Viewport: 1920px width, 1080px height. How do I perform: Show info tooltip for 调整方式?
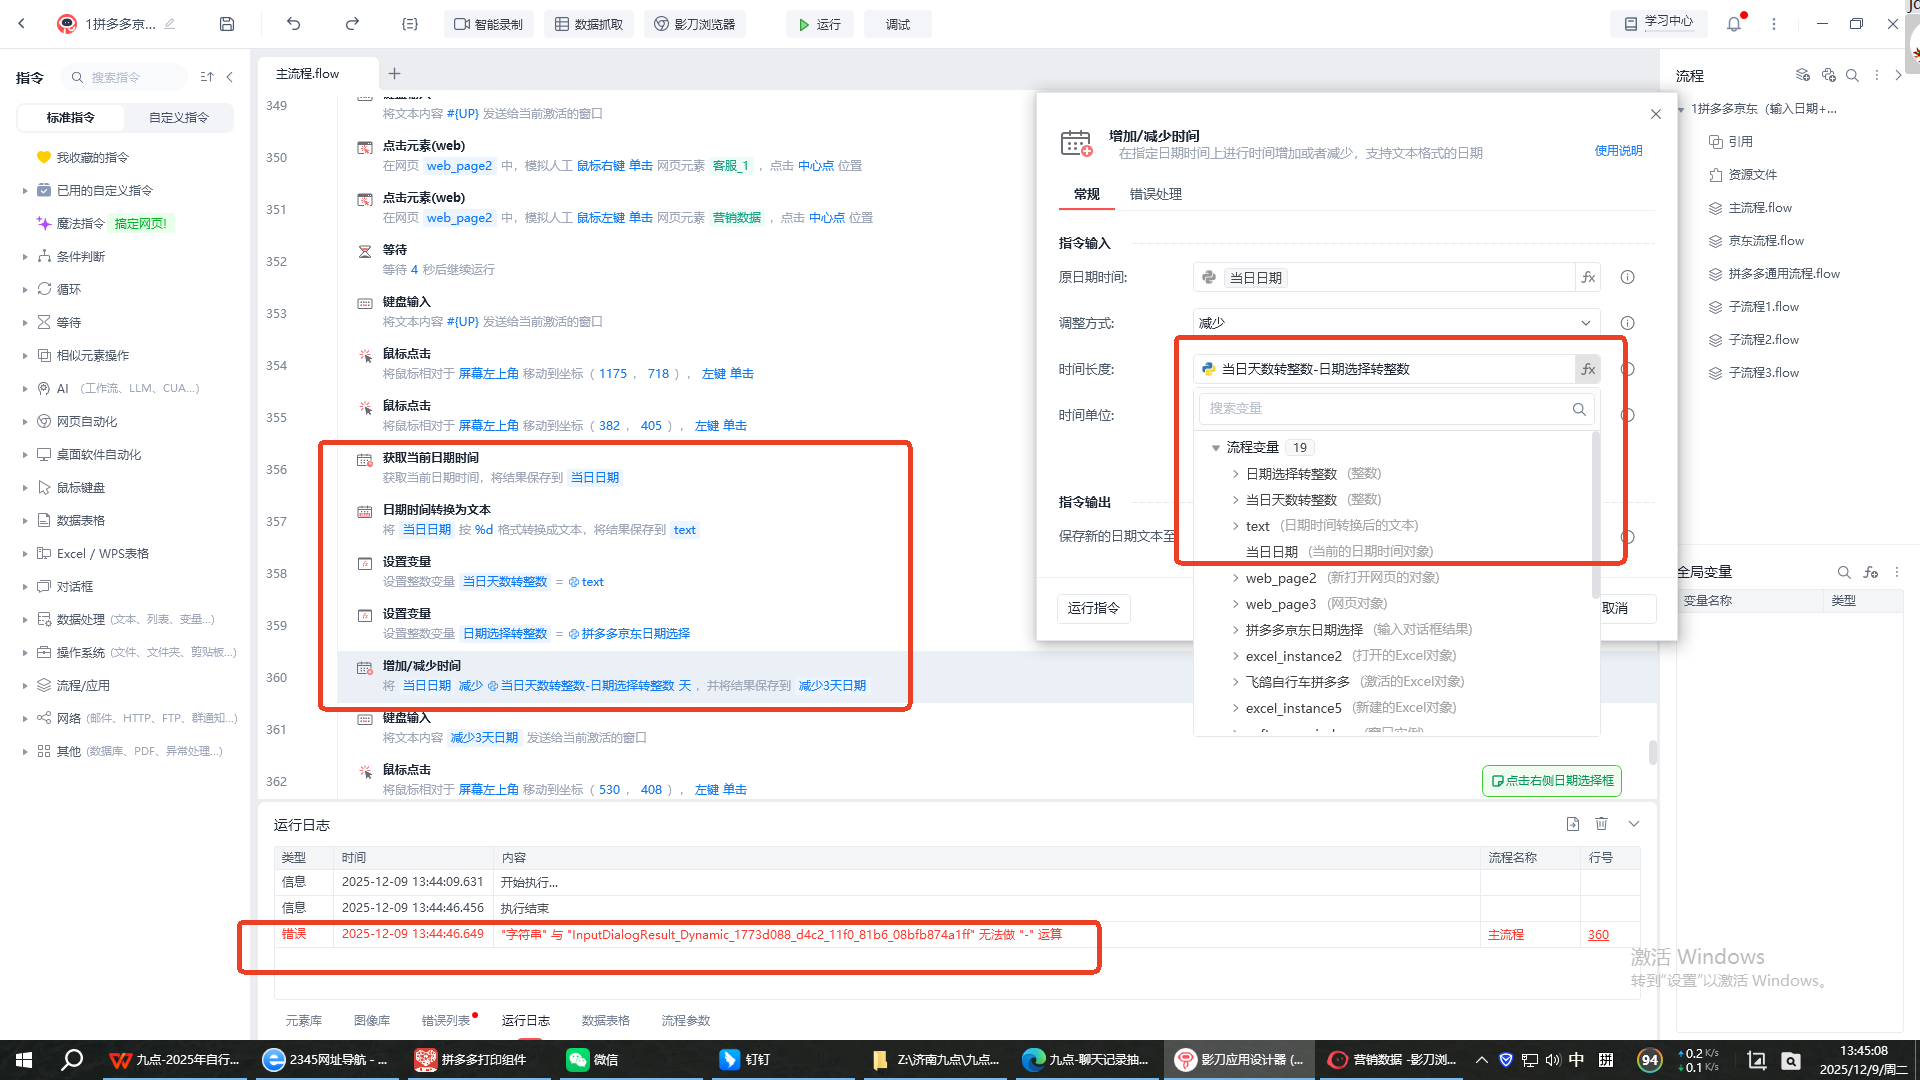[1628, 323]
